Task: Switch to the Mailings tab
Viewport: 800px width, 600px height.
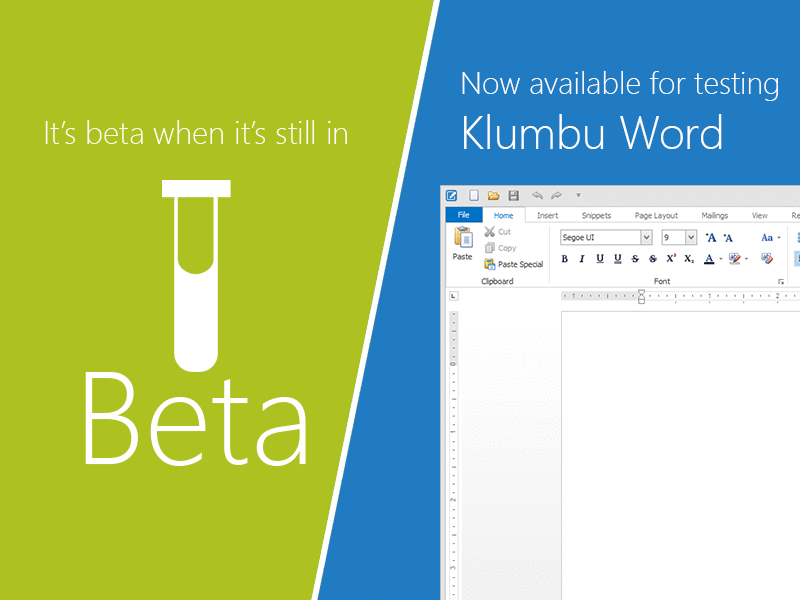Action: point(714,215)
